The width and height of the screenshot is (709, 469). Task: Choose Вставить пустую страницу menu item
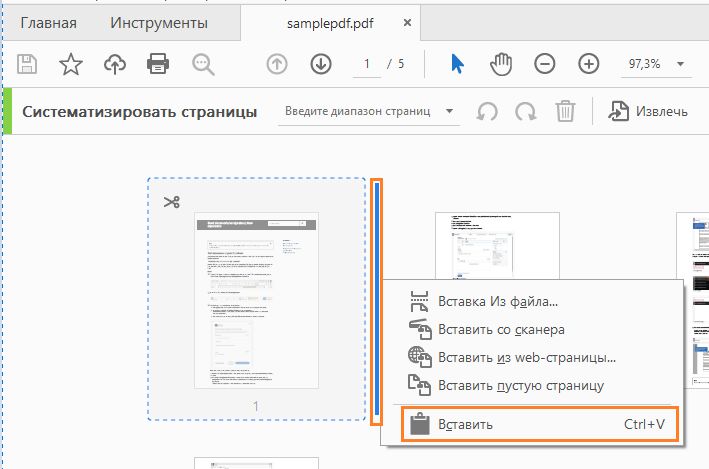(x=533, y=385)
